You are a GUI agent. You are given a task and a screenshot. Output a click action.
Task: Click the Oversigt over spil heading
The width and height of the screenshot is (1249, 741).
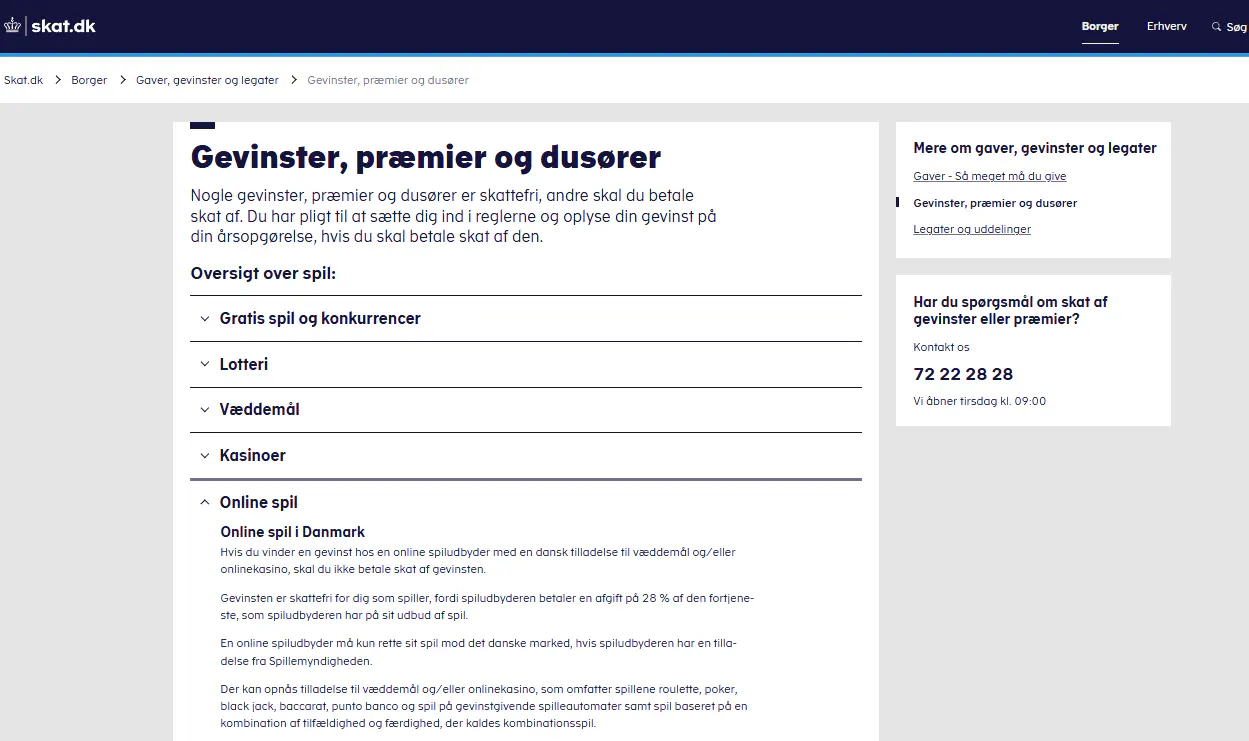pyautogui.click(x=263, y=273)
